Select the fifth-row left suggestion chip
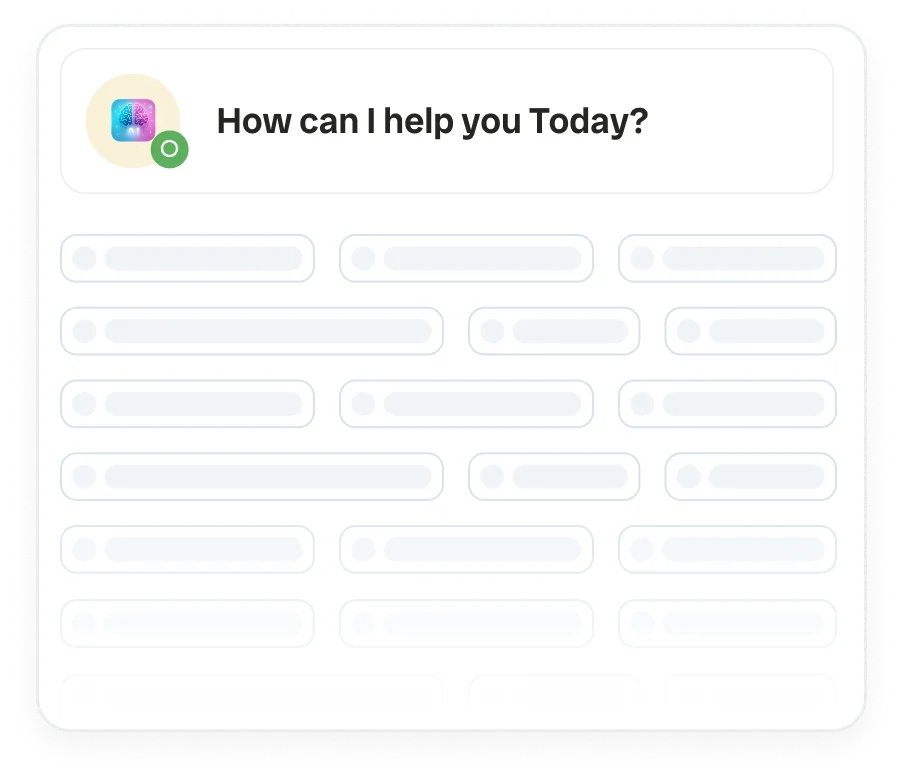The image size is (903, 780). click(x=187, y=550)
